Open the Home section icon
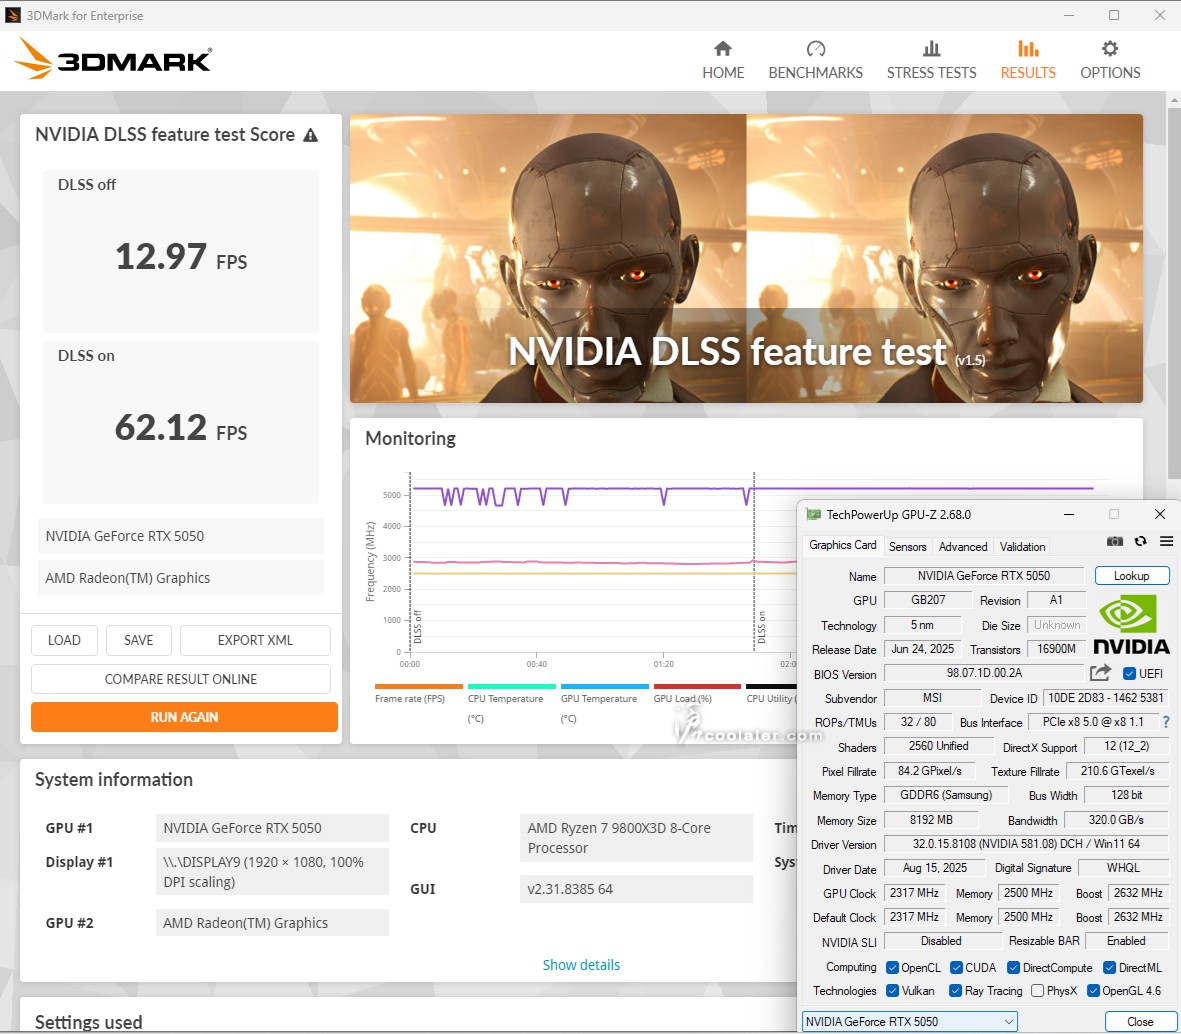This screenshot has width=1181, height=1034. (723, 49)
